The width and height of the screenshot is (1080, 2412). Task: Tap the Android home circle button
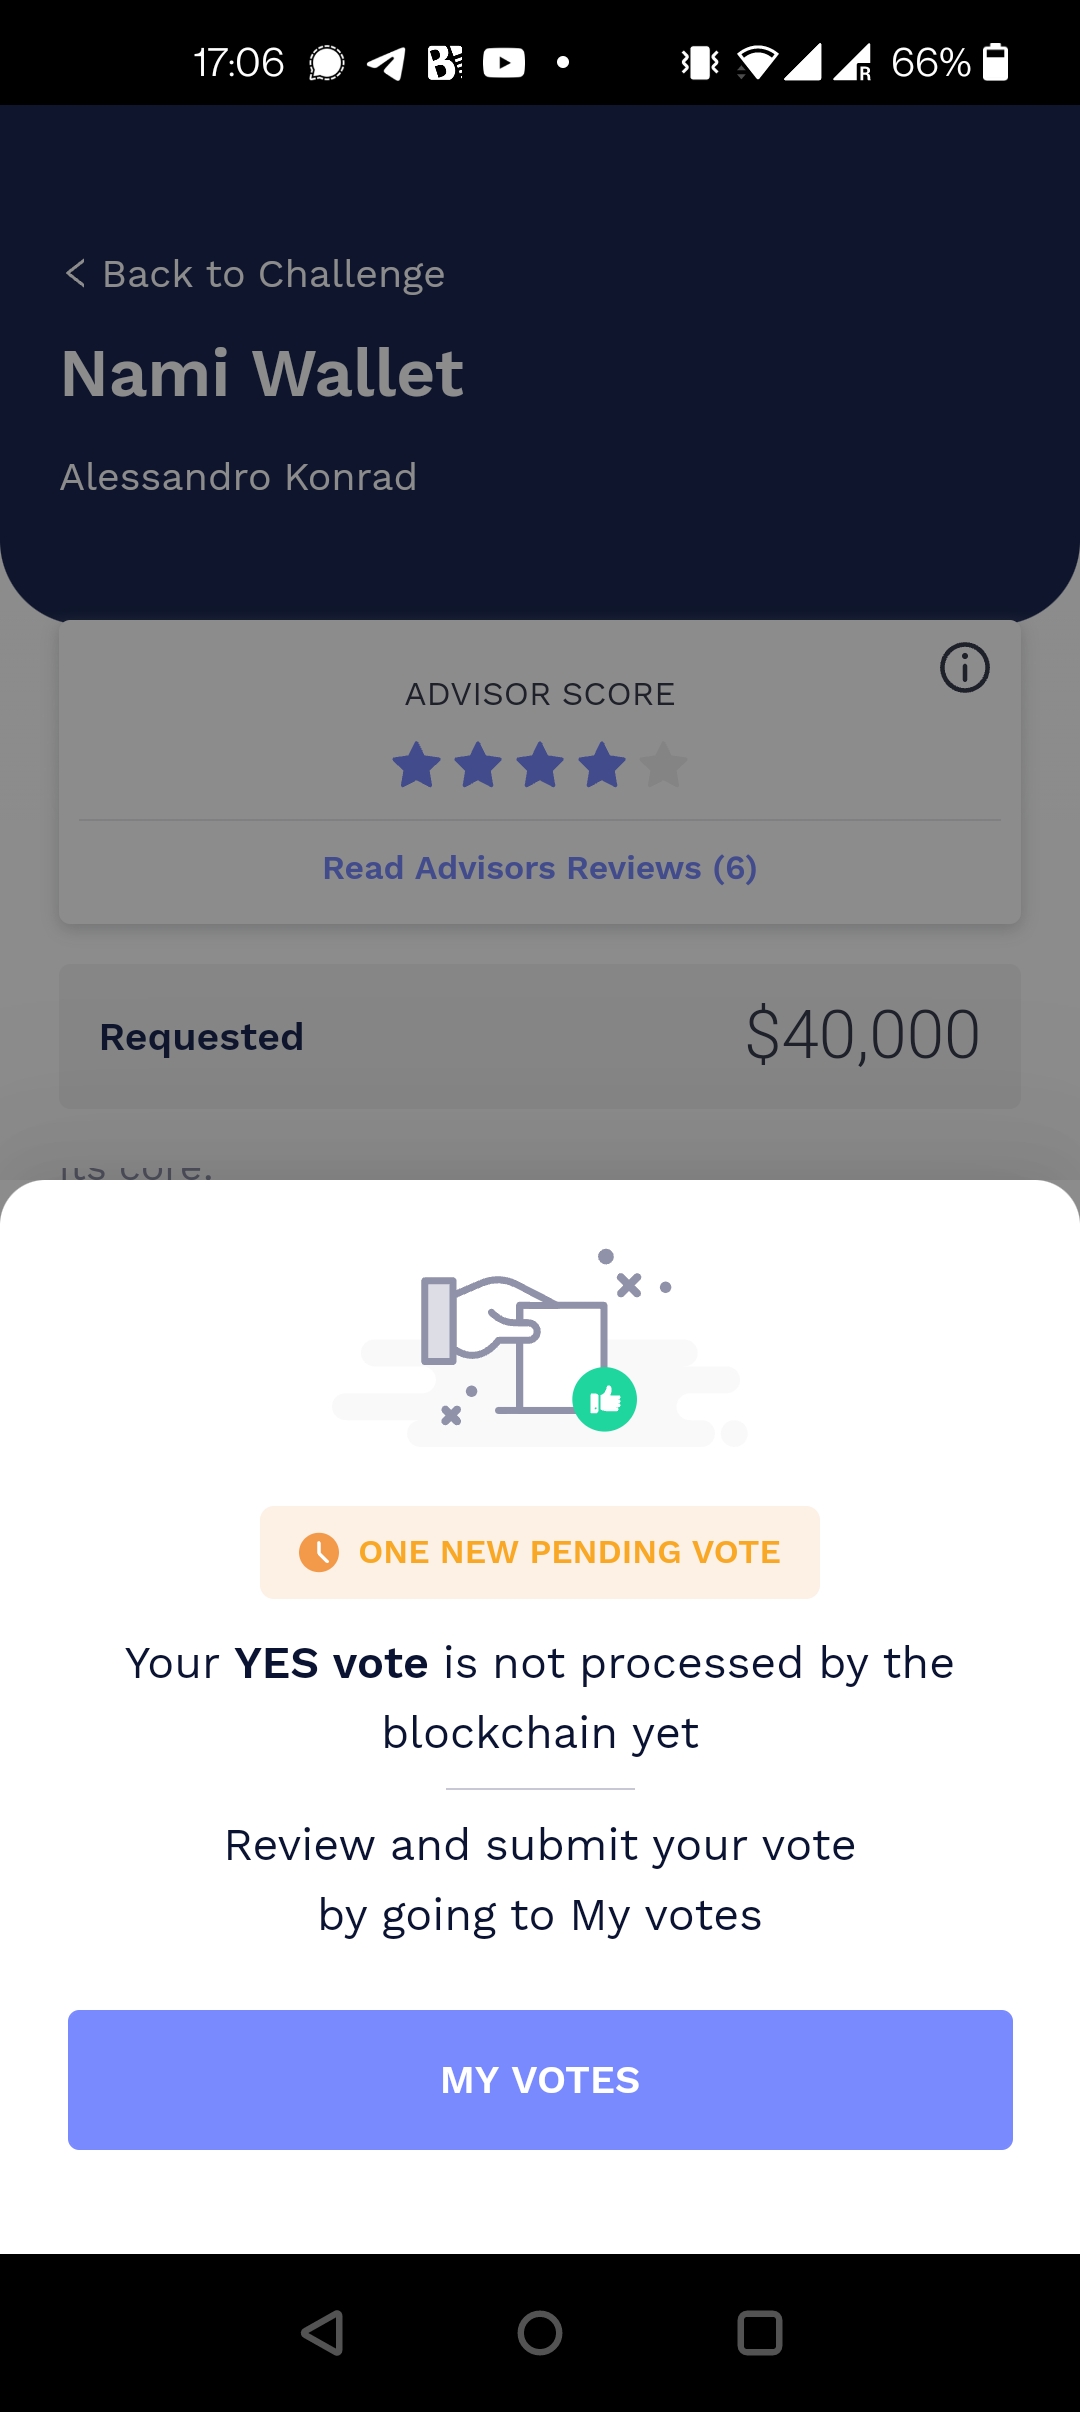point(540,2333)
